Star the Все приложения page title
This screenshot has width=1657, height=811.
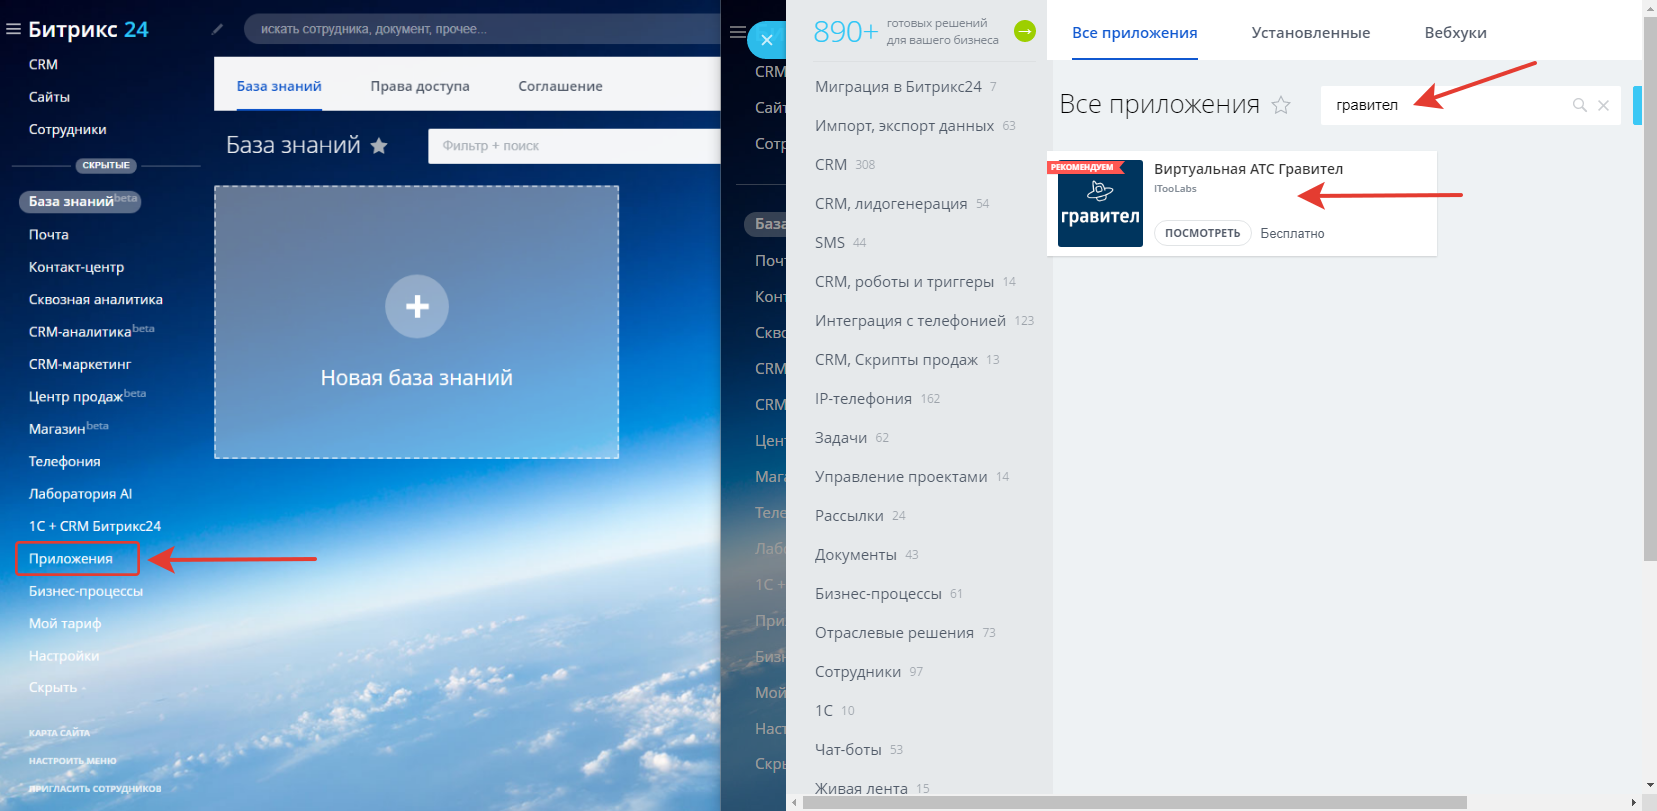pos(1281,105)
